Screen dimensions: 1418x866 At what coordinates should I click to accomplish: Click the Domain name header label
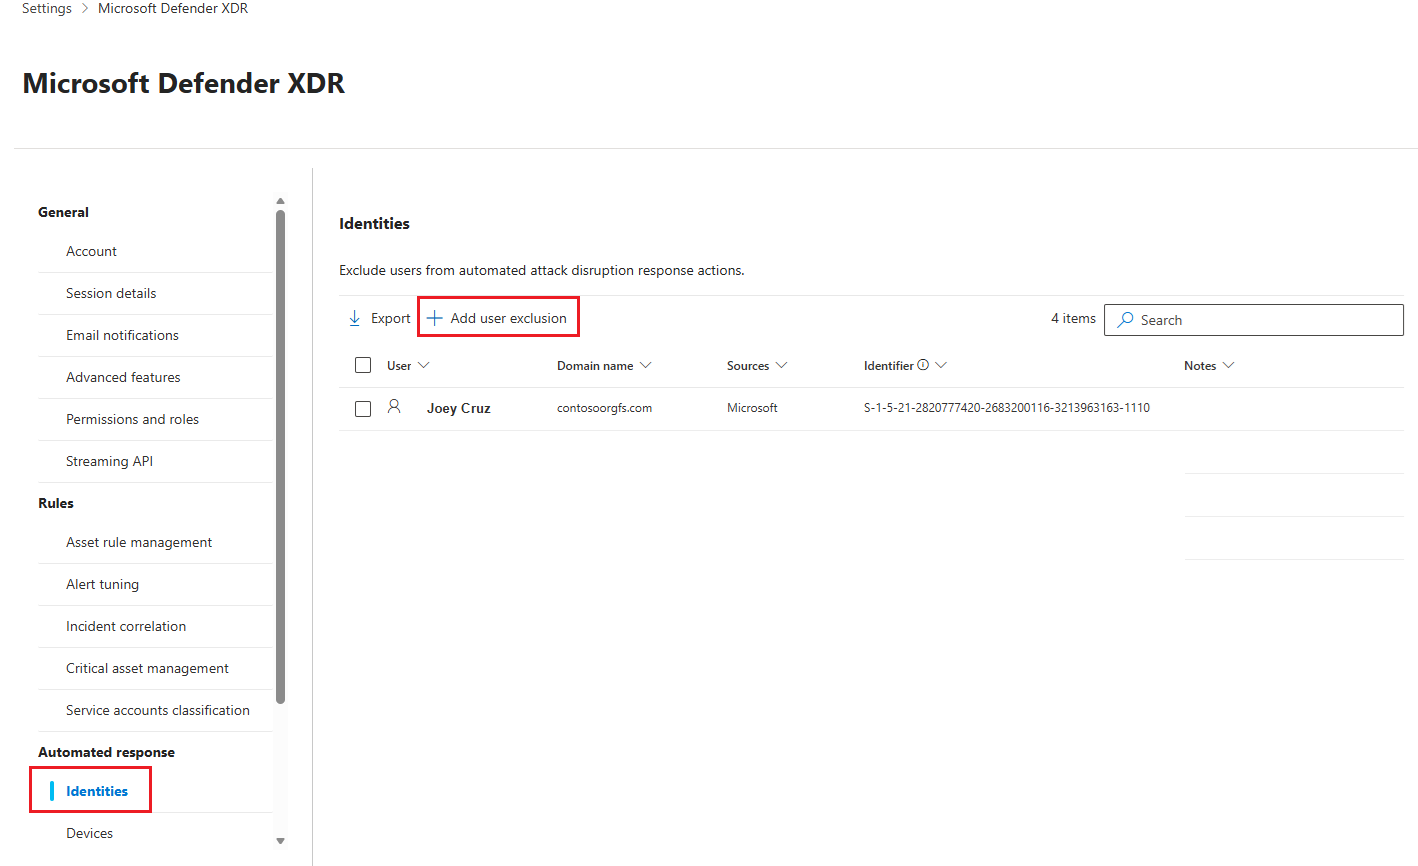click(595, 365)
